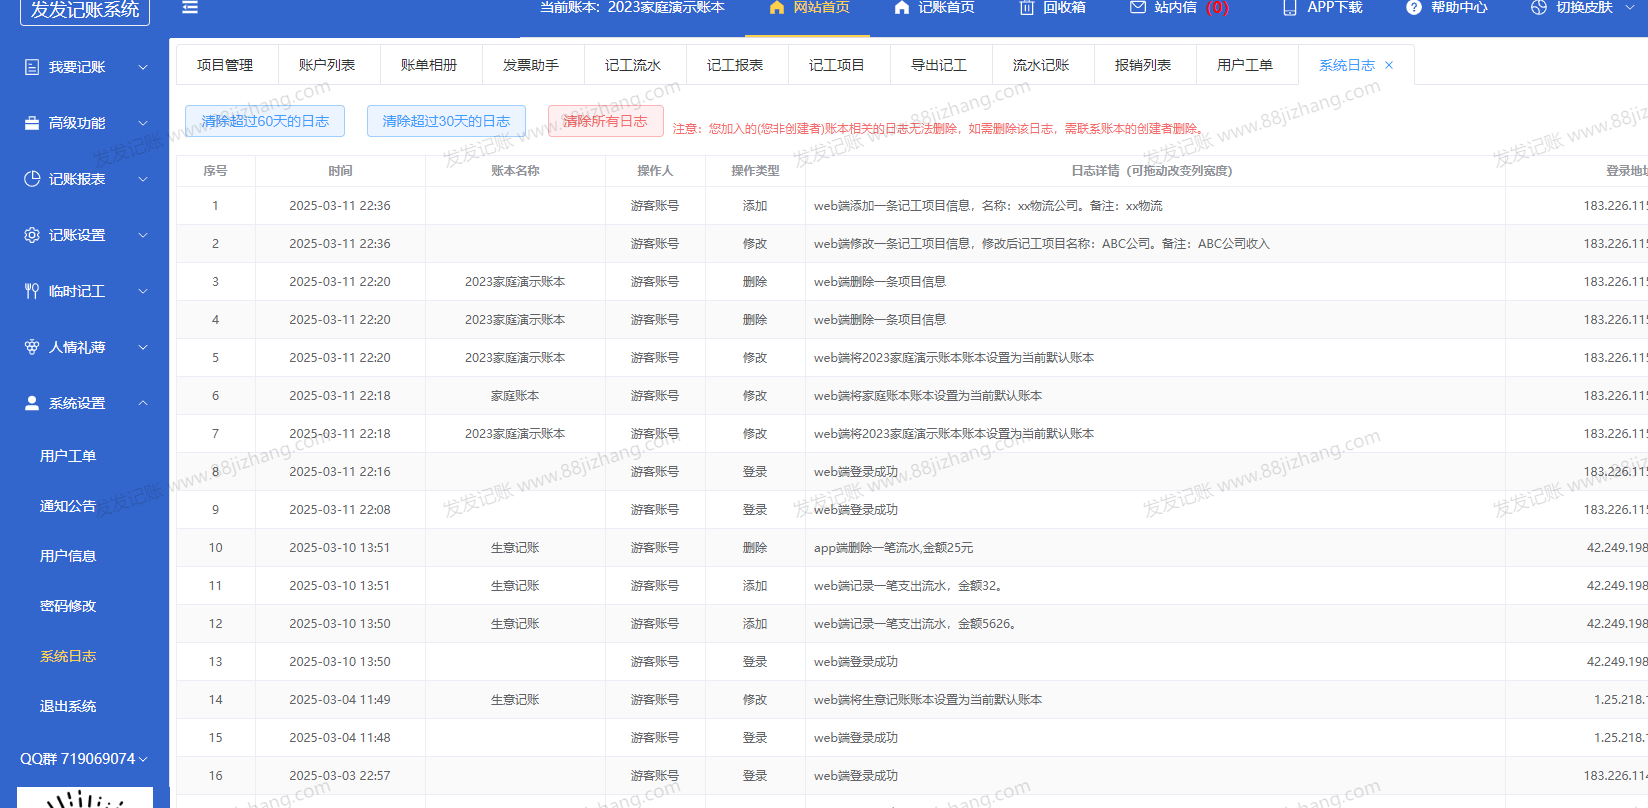Select log row 1 about xx物流公司
Image resolution: width=1648 pixels, height=808 pixels.
click(x=912, y=206)
